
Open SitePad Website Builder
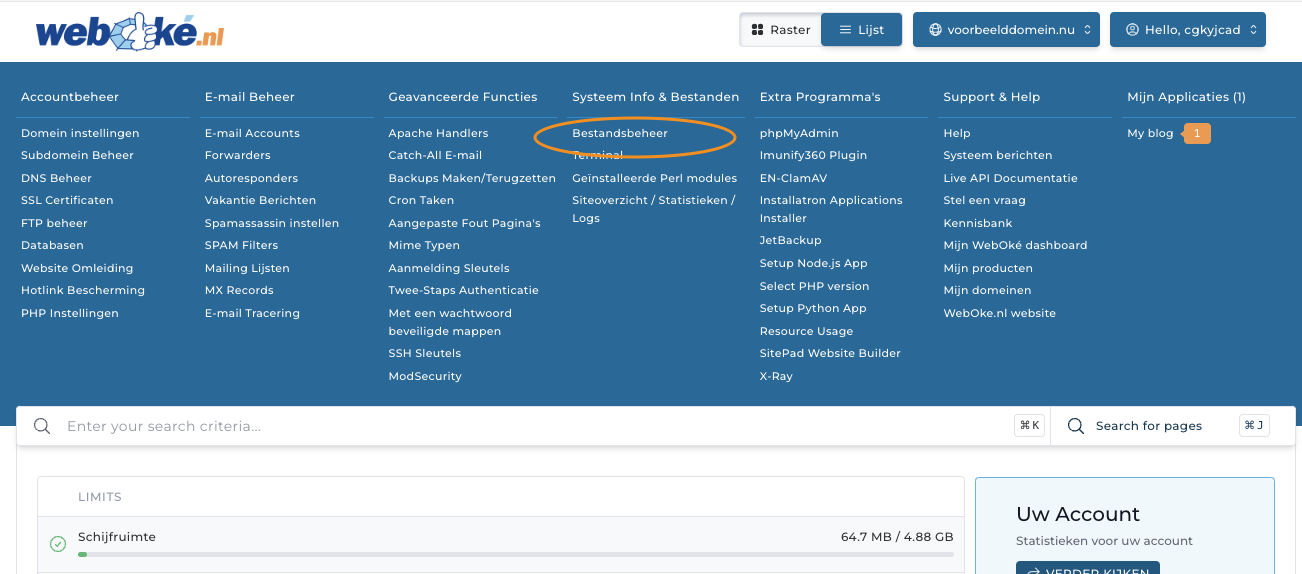click(x=830, y=353)
